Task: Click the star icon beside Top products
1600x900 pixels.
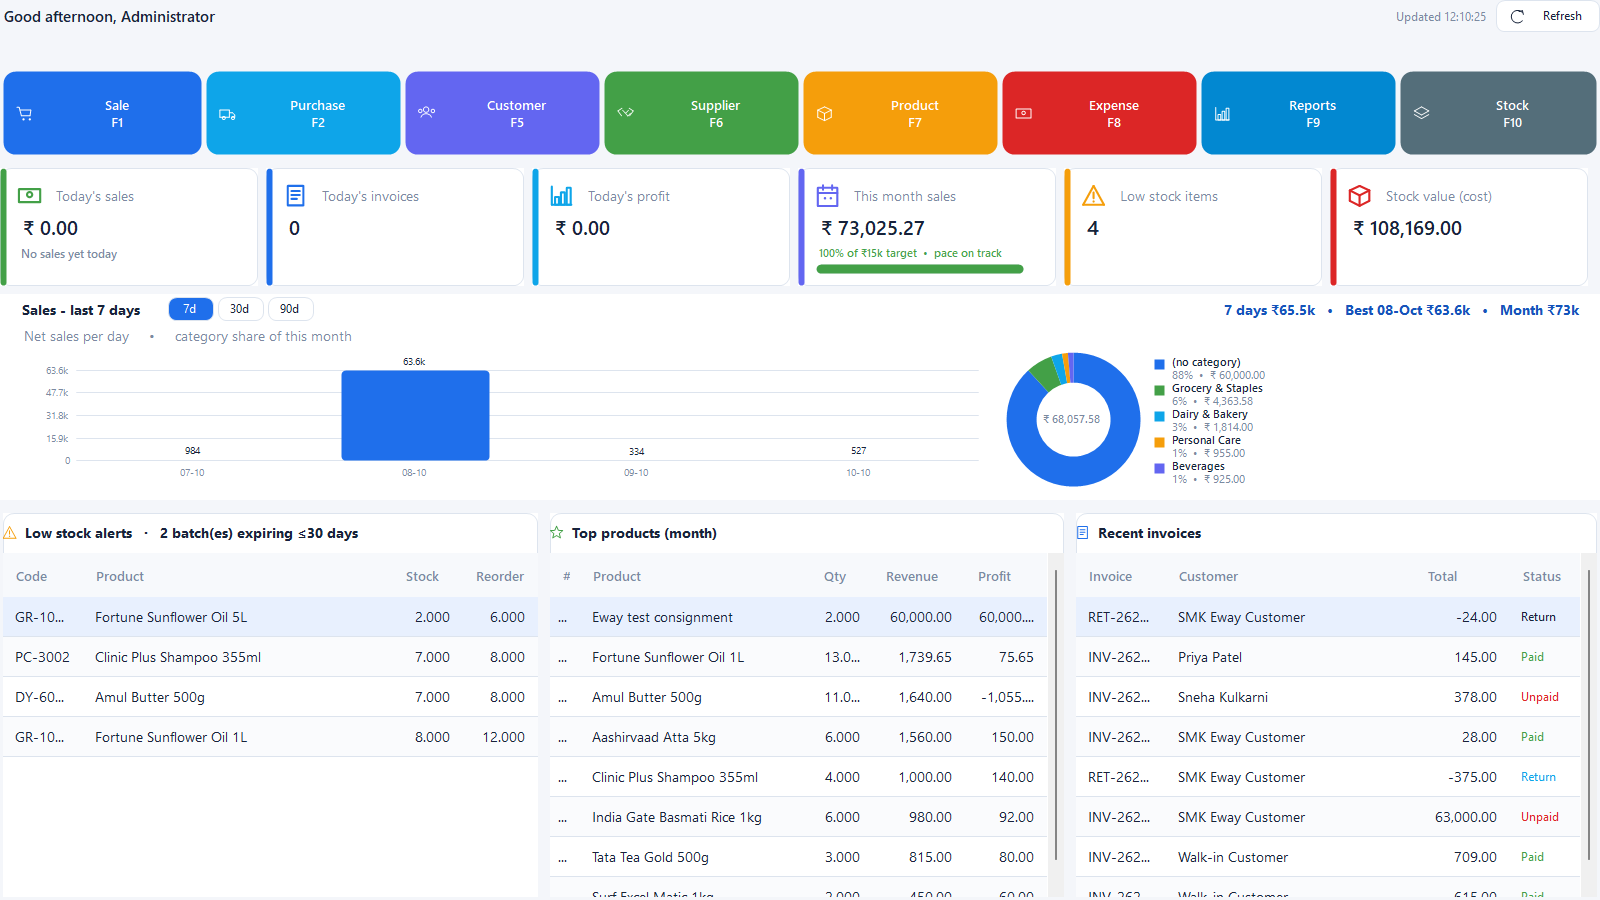Action: 557,533
